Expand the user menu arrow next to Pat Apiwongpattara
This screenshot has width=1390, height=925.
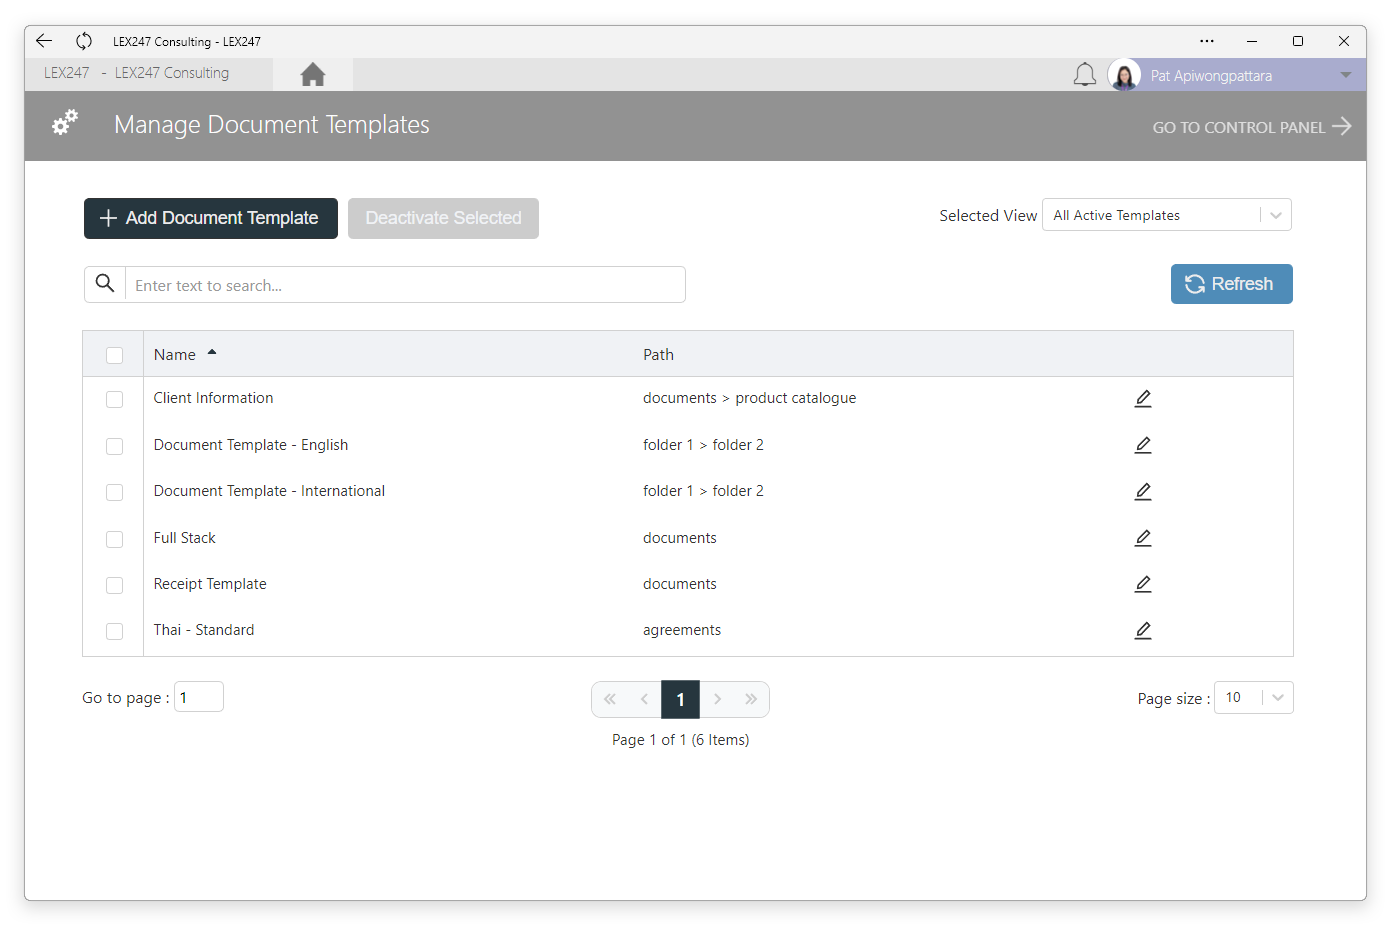click(x=1346, y=75)
